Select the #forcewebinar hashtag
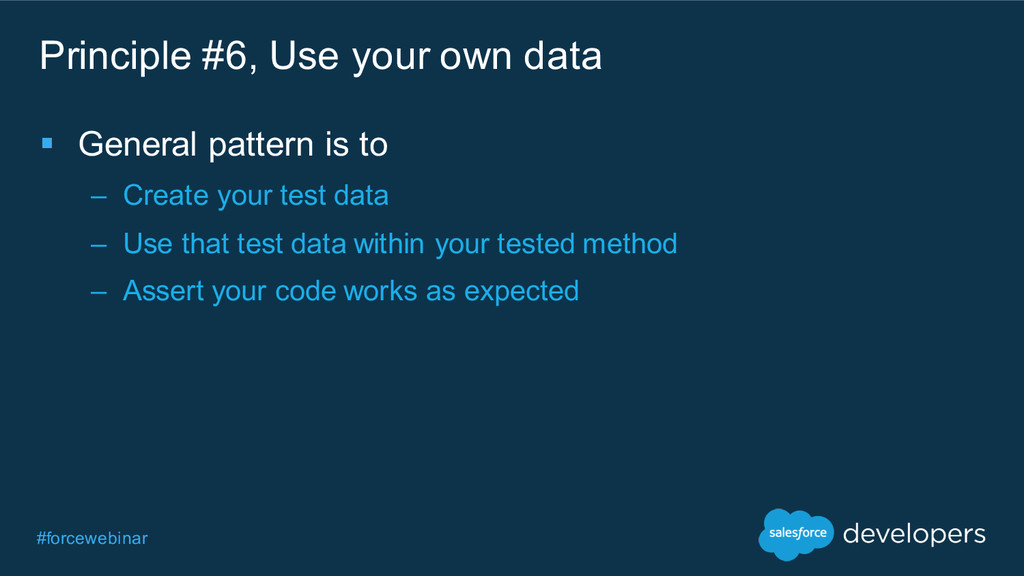 (x=92, y=538)
